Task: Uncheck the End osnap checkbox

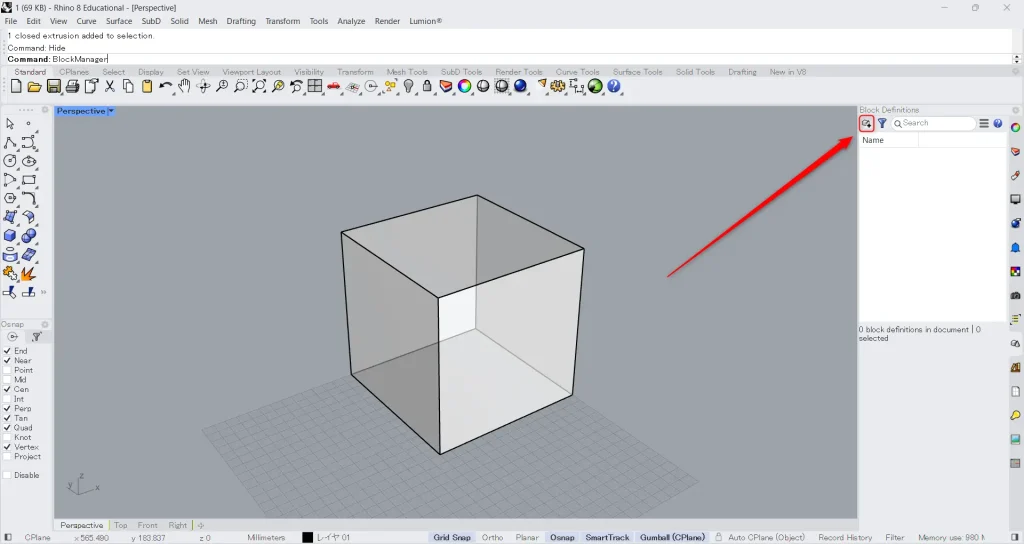Action: 8,351
